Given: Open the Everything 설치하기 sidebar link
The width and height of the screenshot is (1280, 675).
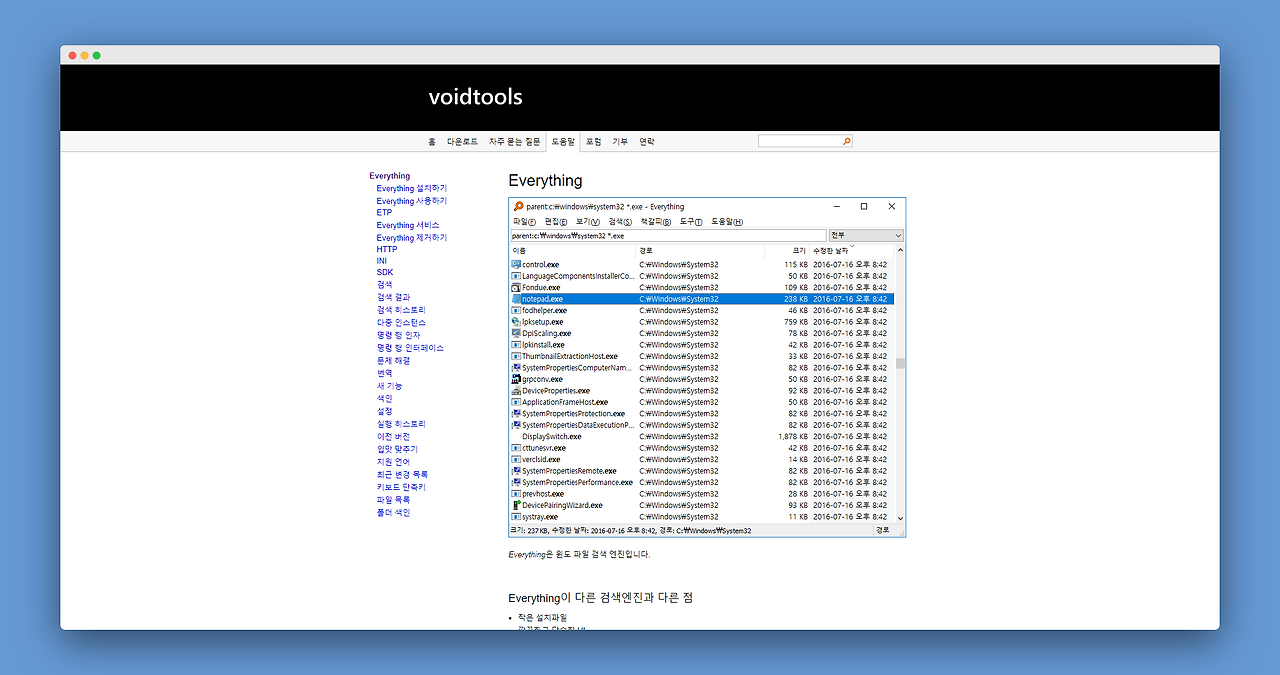Looking at the screenshot, I should [x=412, y=188].
